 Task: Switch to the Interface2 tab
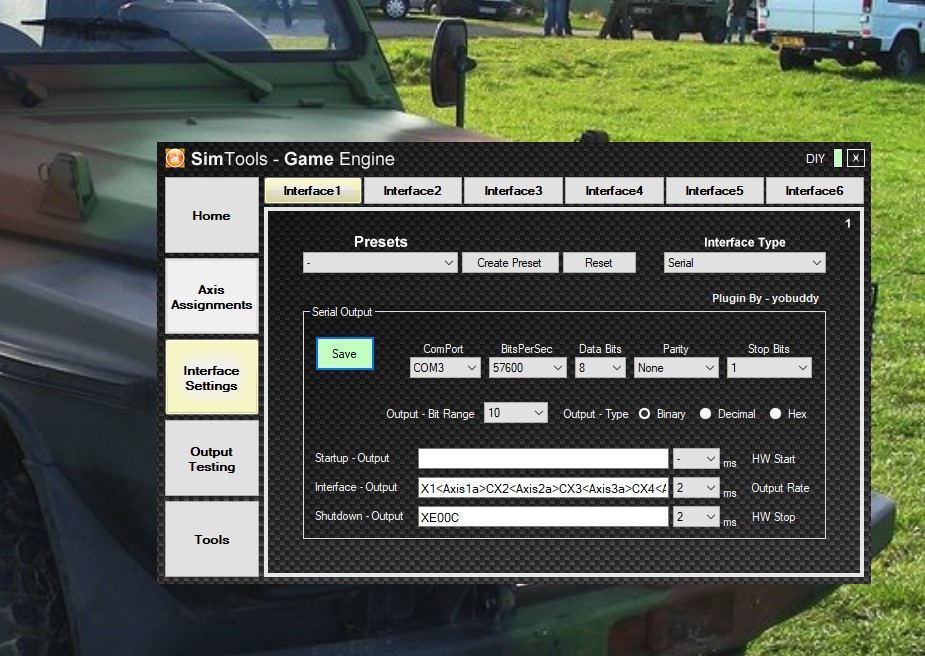(x=412, y=191)
